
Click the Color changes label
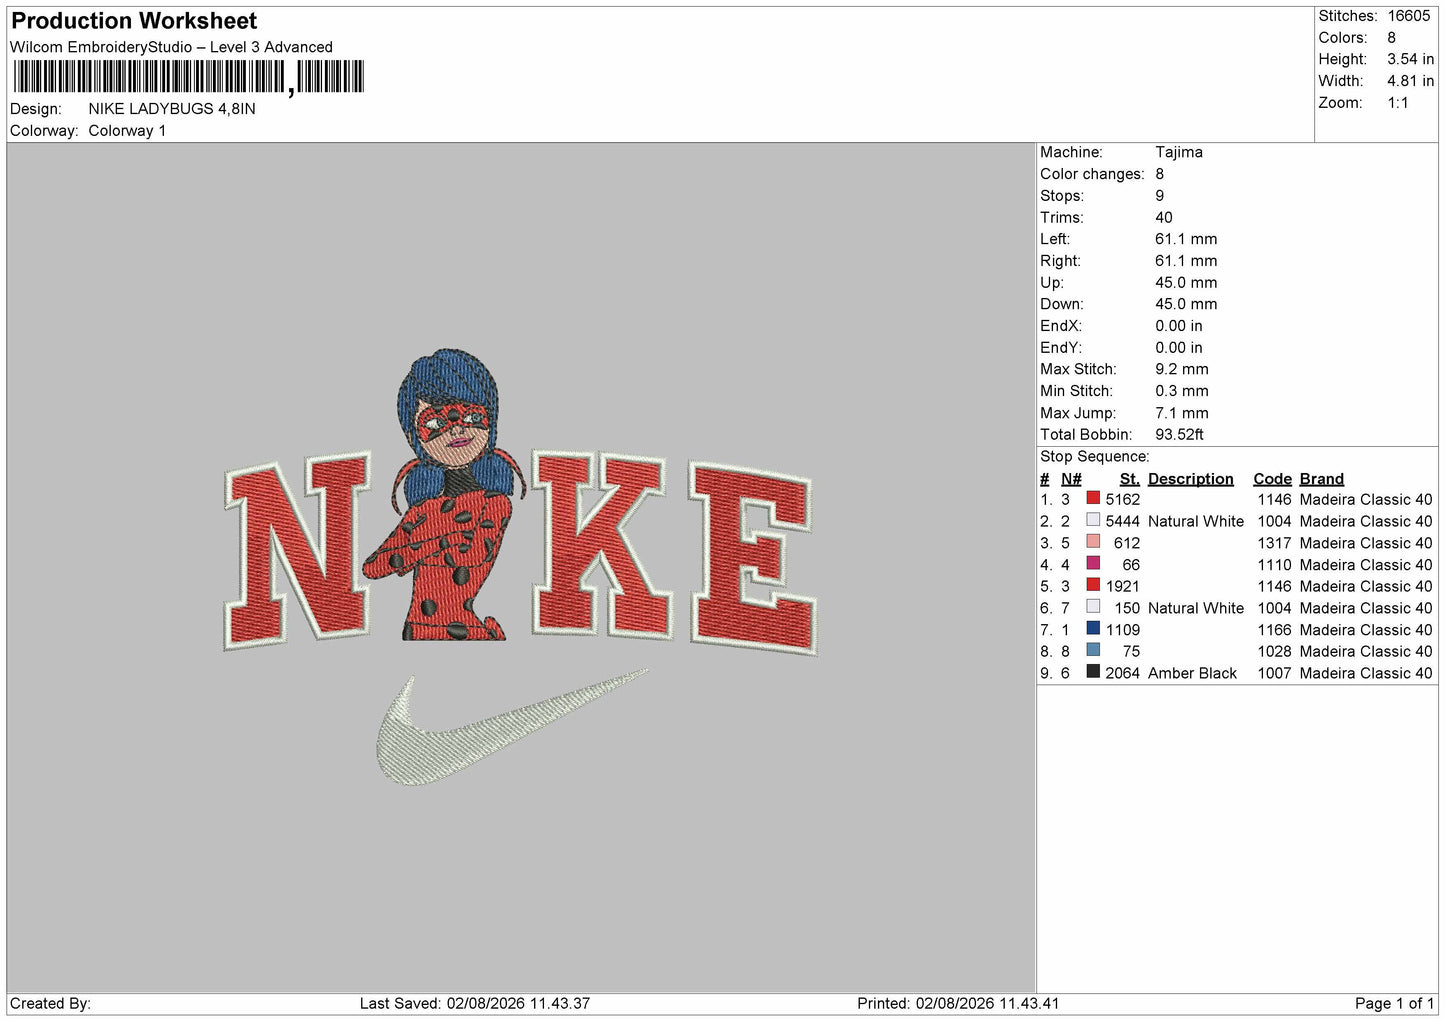(1092, 174)
